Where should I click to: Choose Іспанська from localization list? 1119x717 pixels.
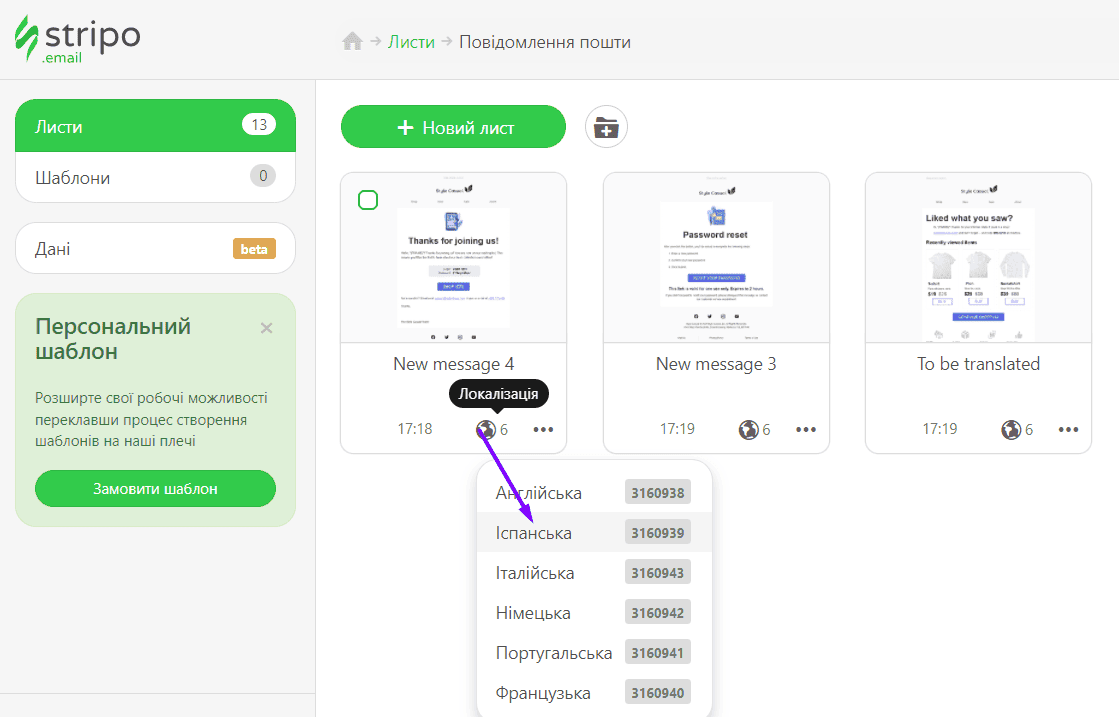pyautogui.click(x=534, y=533)
